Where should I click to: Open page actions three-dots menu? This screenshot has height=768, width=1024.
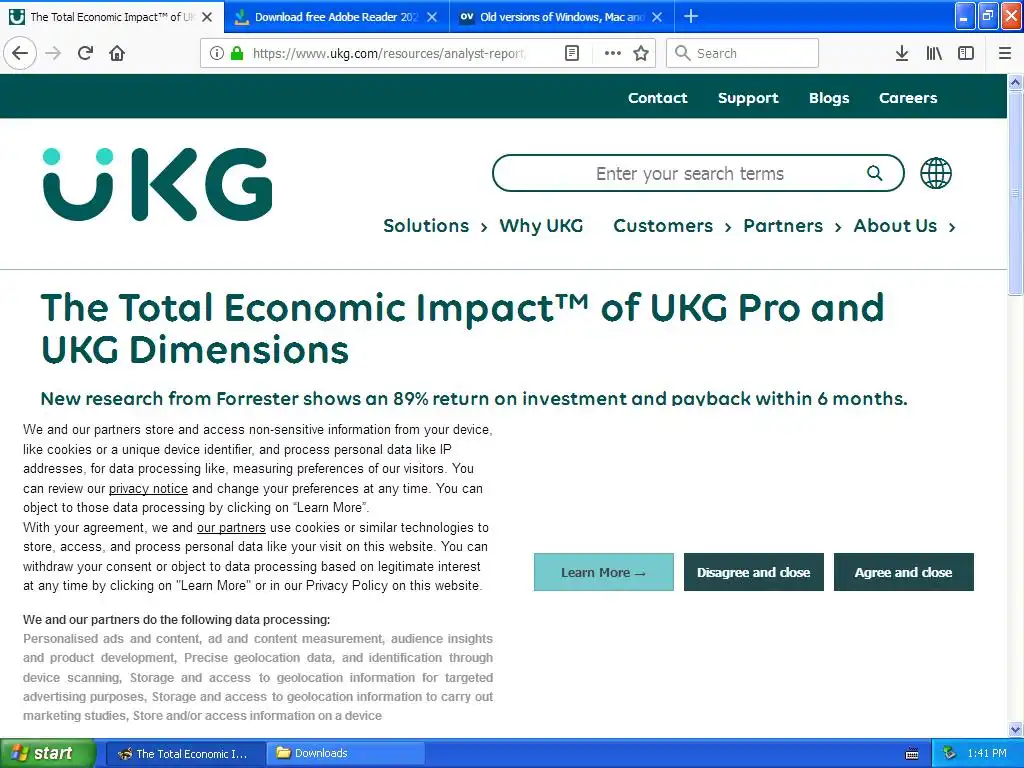613,53
